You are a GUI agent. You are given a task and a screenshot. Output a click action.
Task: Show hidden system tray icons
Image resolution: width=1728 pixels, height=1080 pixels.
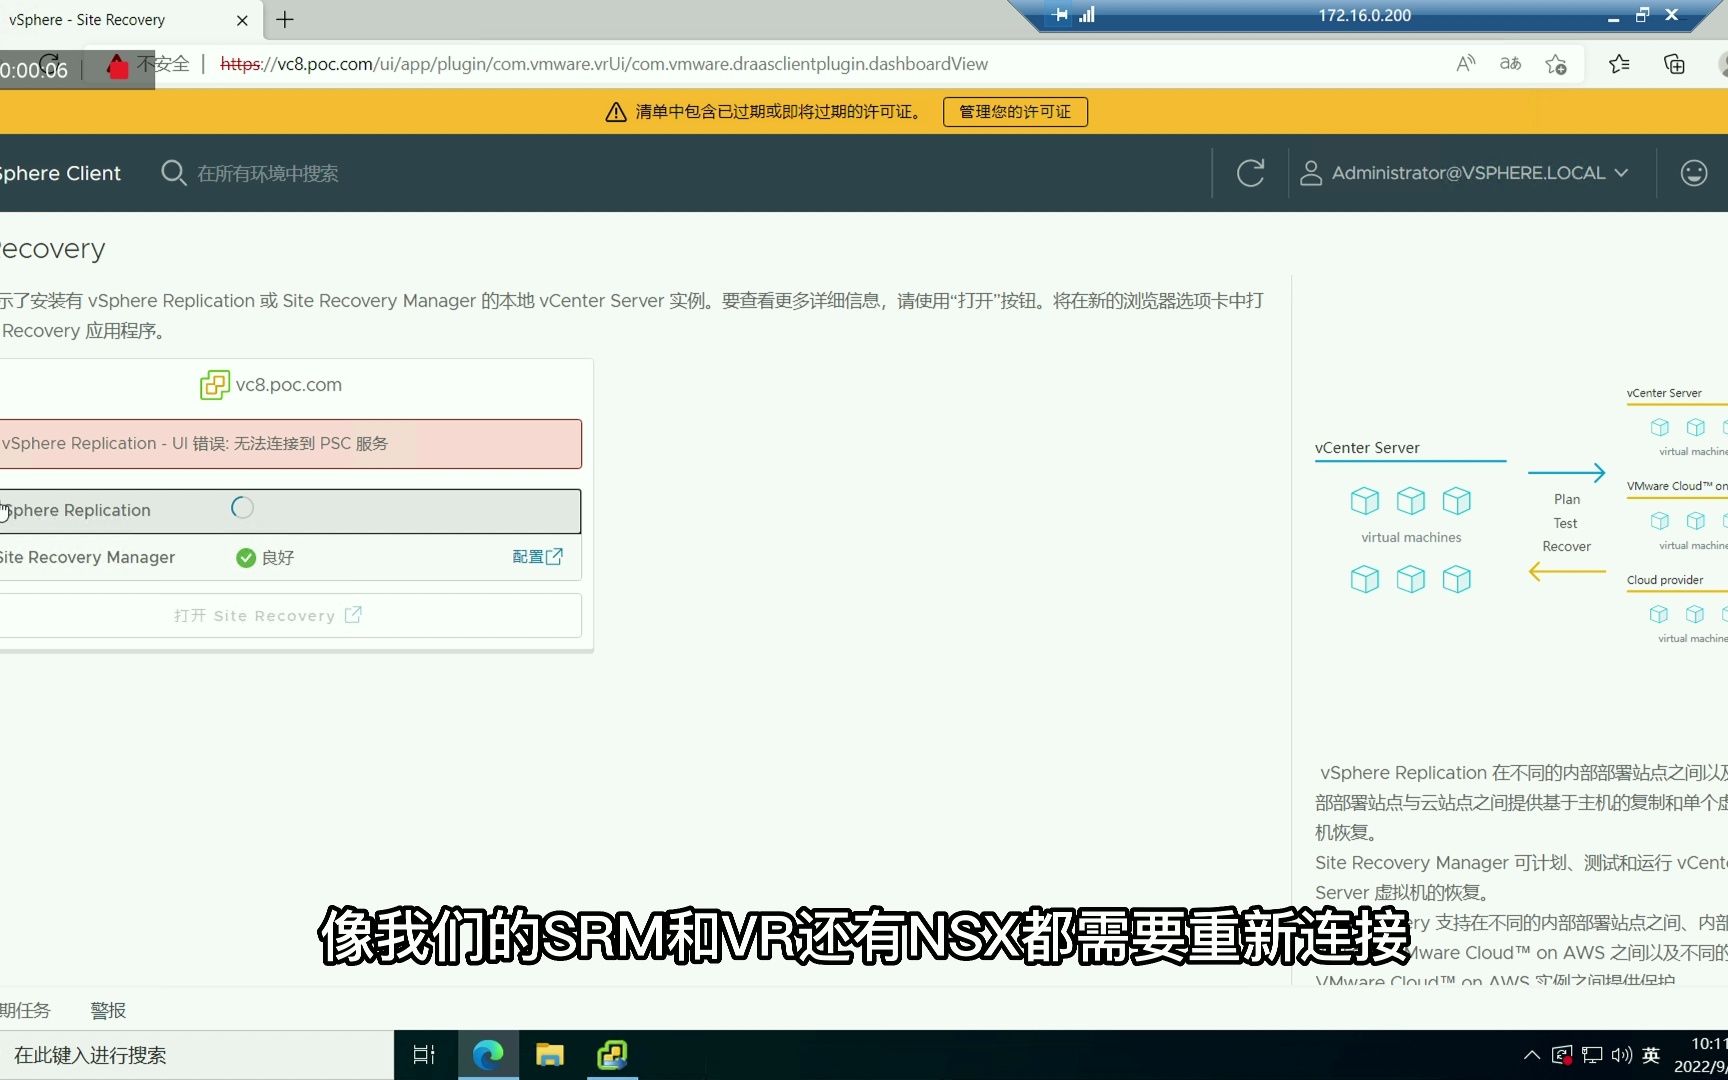(x=1532, y=1055)
